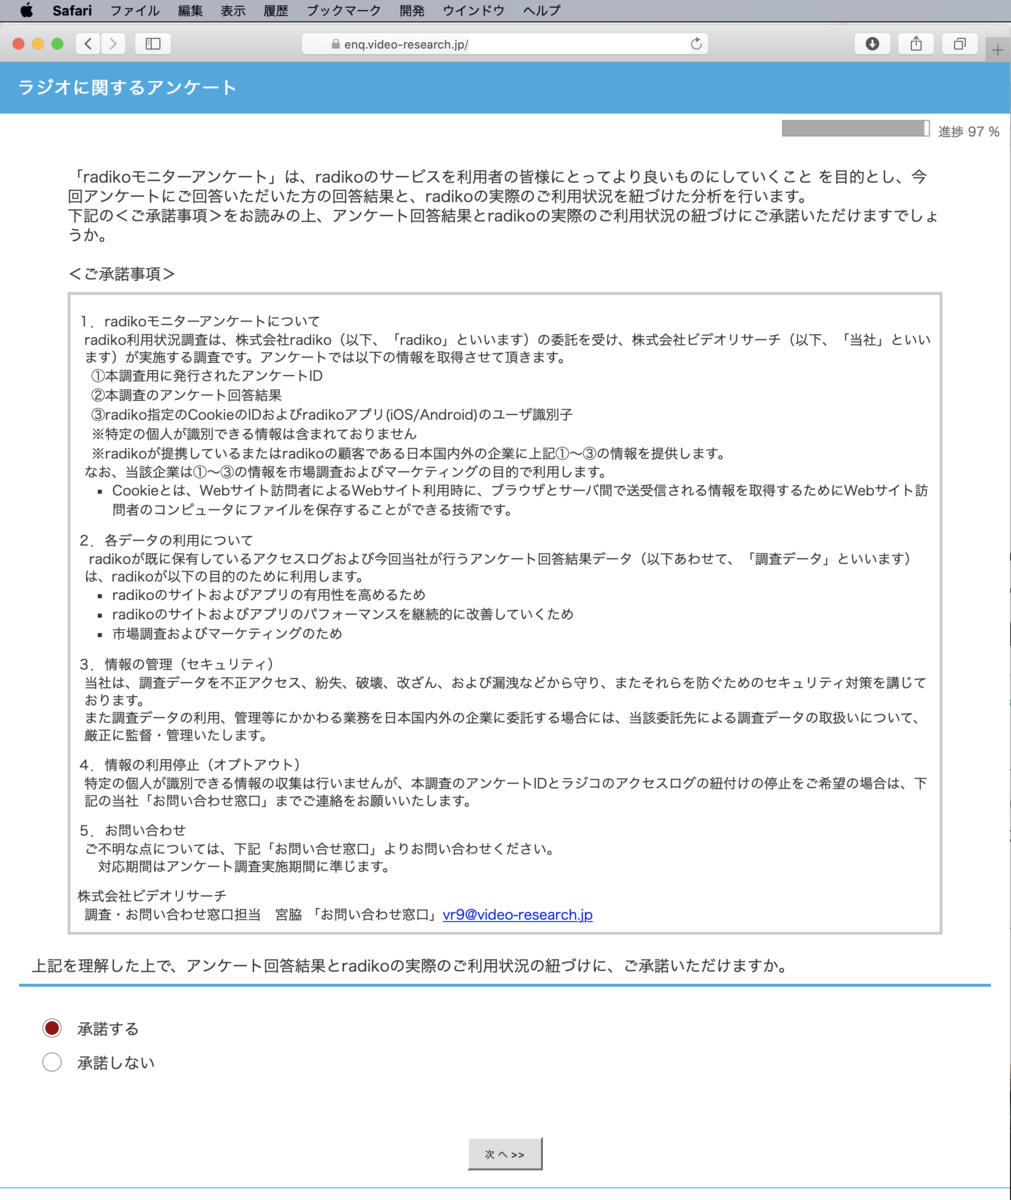
Task: Toggle the Safari sidebar
Action: (x=153, y=44)
